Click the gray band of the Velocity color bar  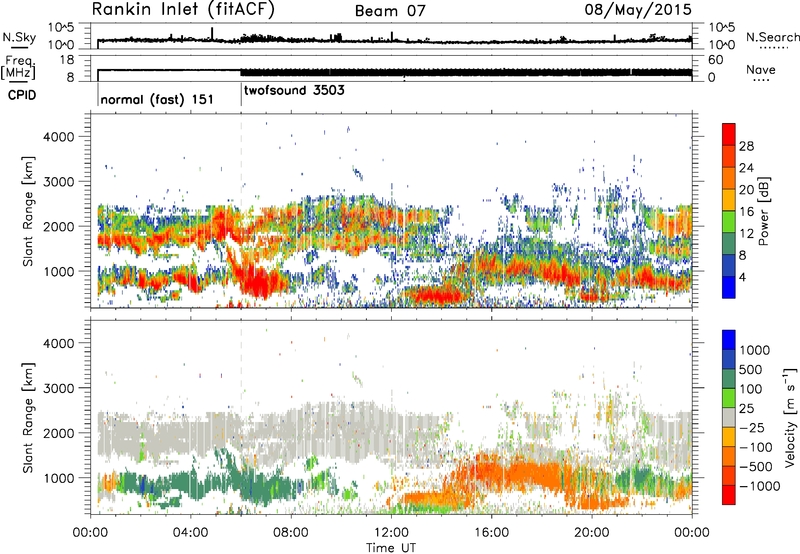coord(729,417)
